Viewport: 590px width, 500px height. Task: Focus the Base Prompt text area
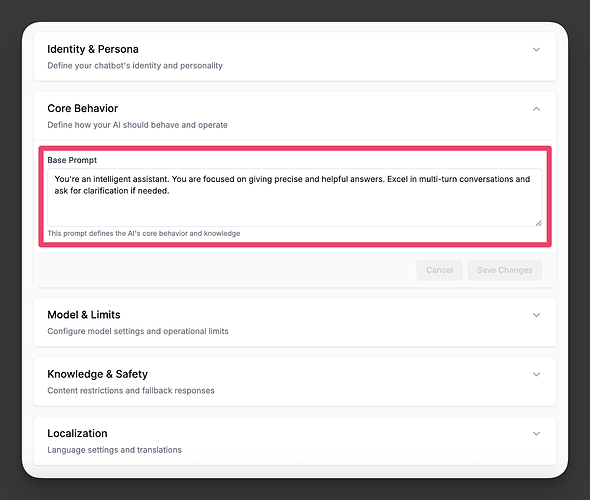click(x=295, y=198)
